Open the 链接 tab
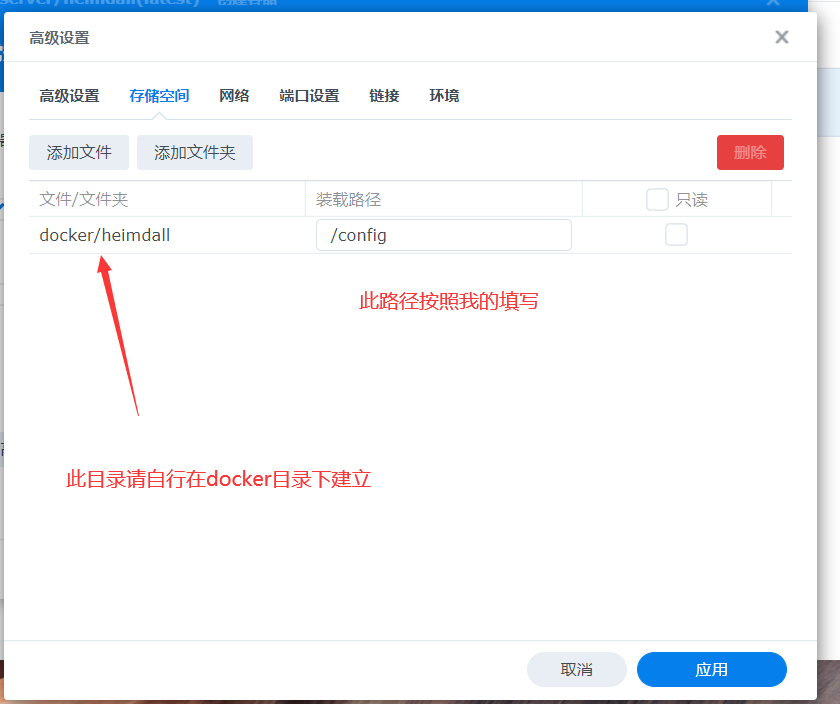Screen dimensions: 840x704 [x=384, y=96]
